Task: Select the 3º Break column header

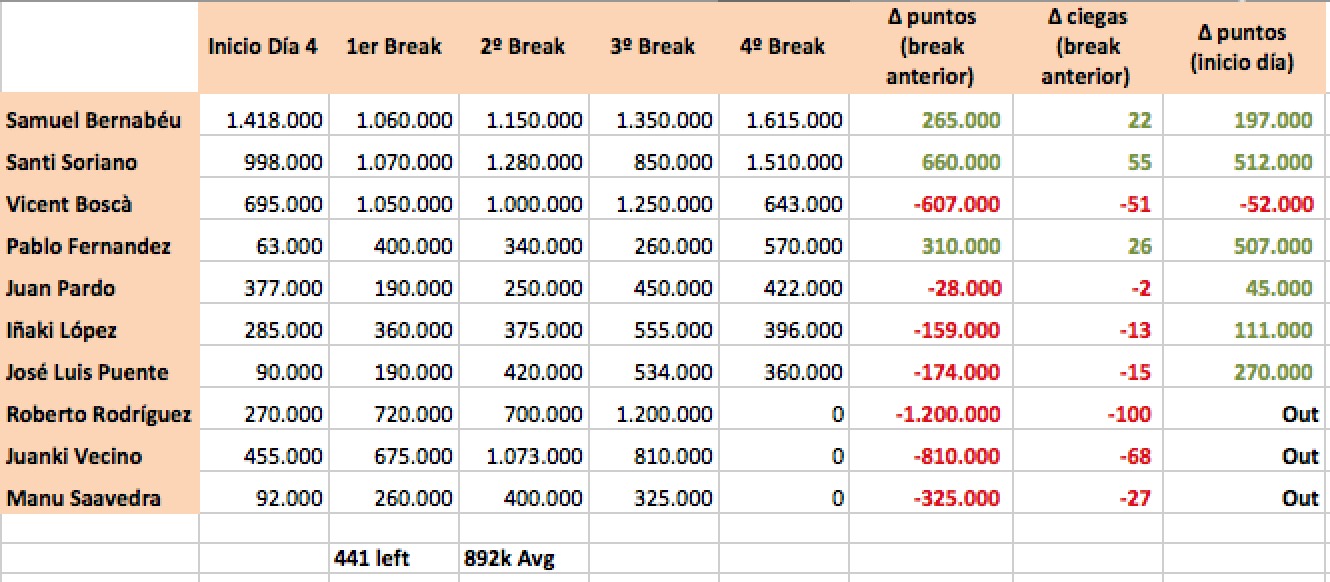Action: coord(653,47)
